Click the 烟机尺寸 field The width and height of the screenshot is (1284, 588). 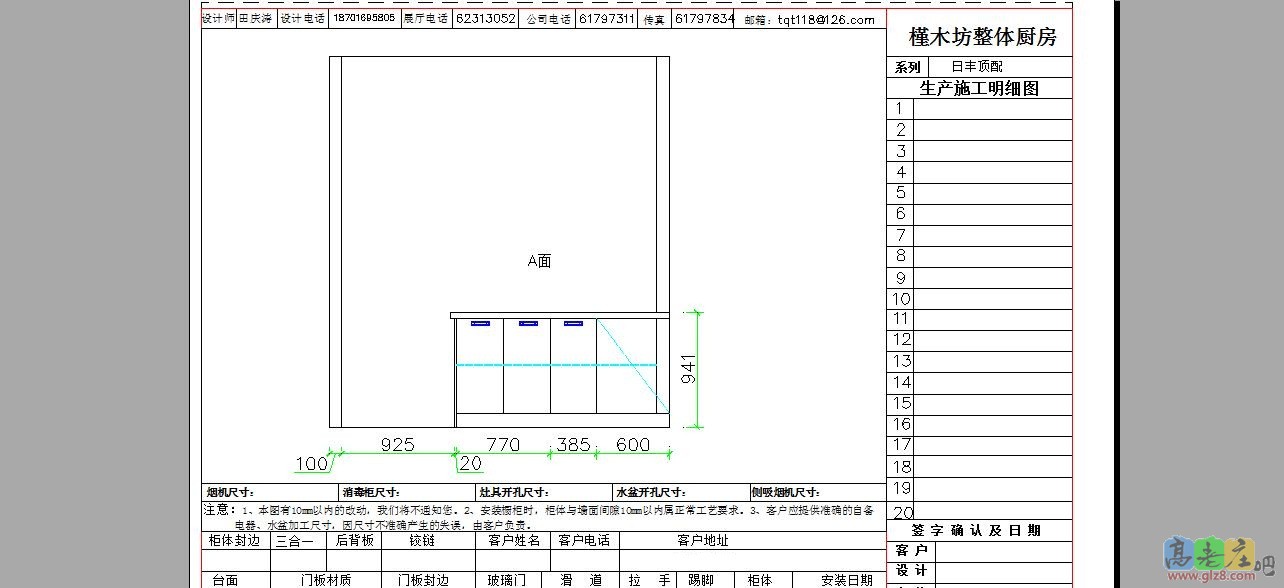pyautogui.click(x=270, y=492)
